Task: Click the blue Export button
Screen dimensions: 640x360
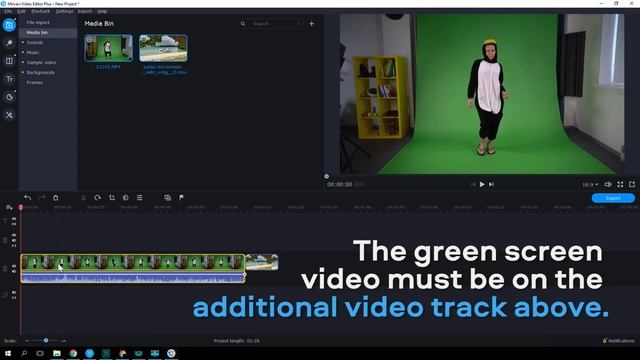Action: coord(613,198)
